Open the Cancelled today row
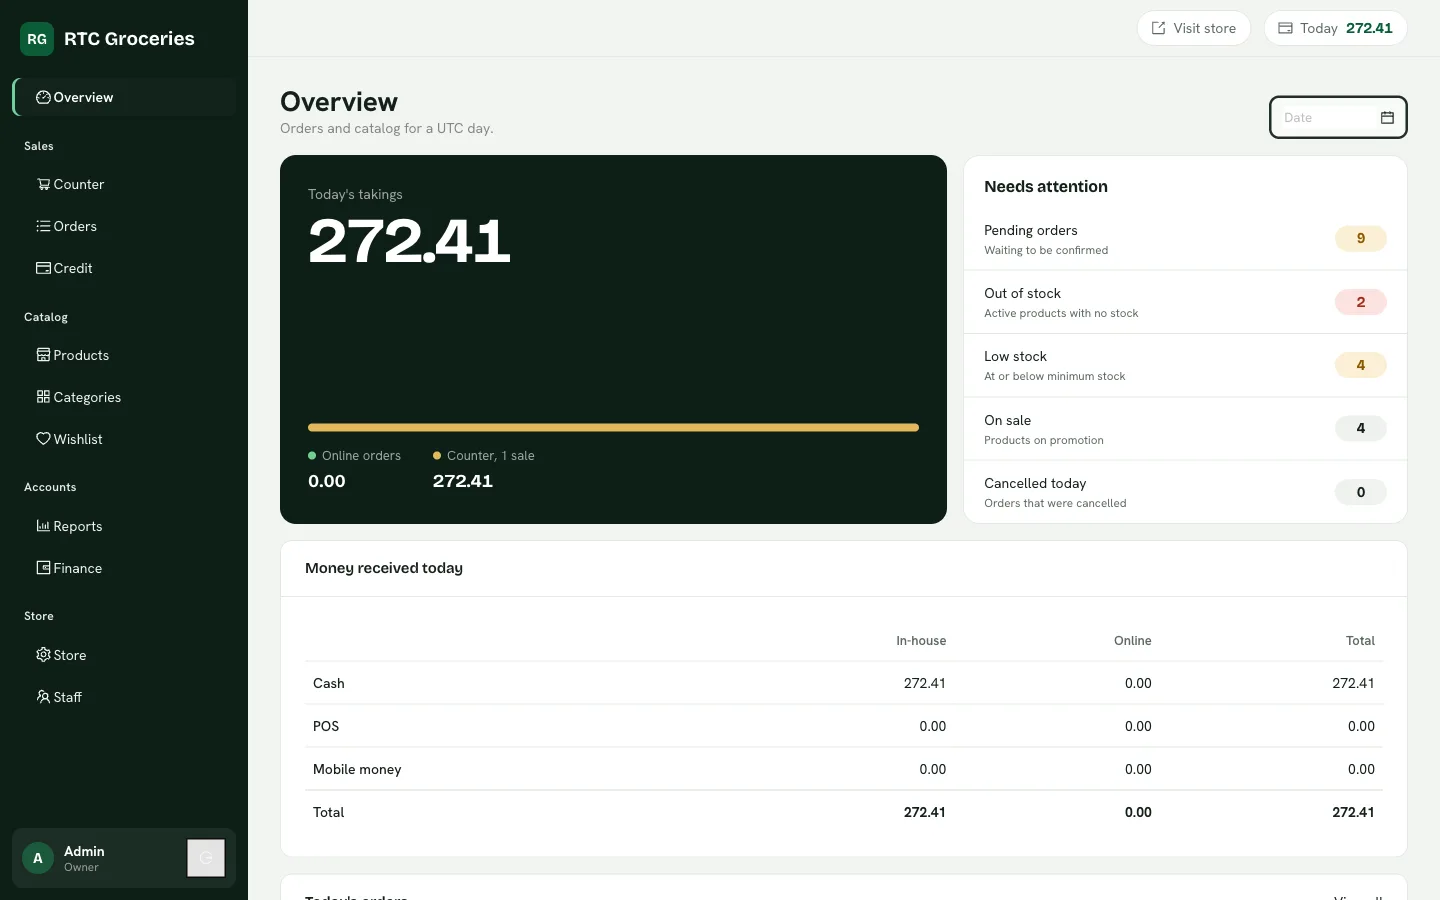Viewport: 1440px width, 900px height. 1185,492
